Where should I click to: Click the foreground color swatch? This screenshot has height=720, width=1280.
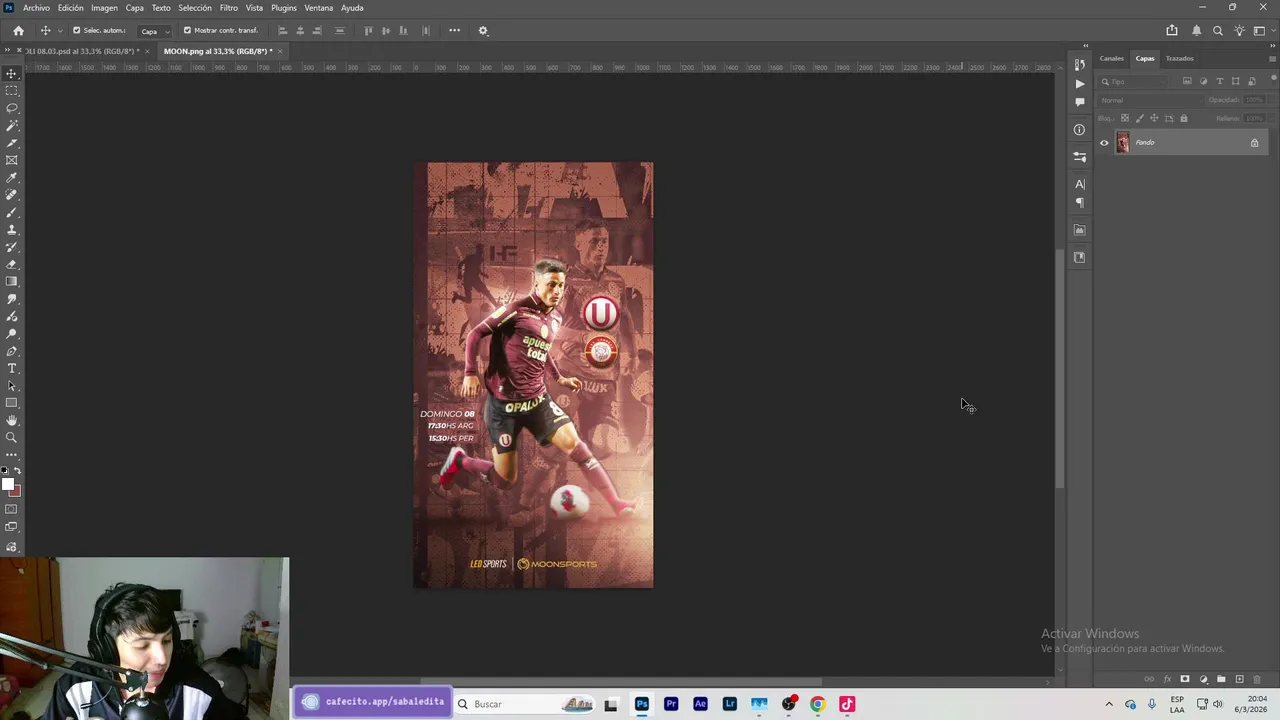[8, 485]
